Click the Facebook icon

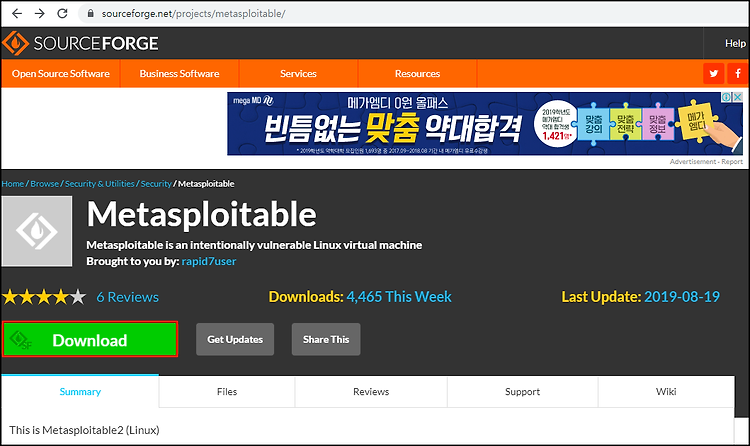point(738,74)
